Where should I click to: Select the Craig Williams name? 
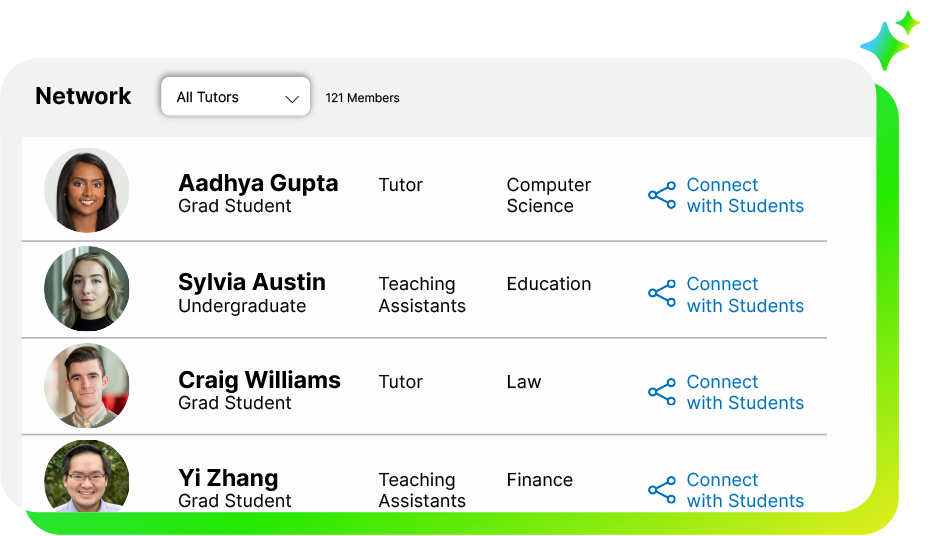[x=259, y=380]
